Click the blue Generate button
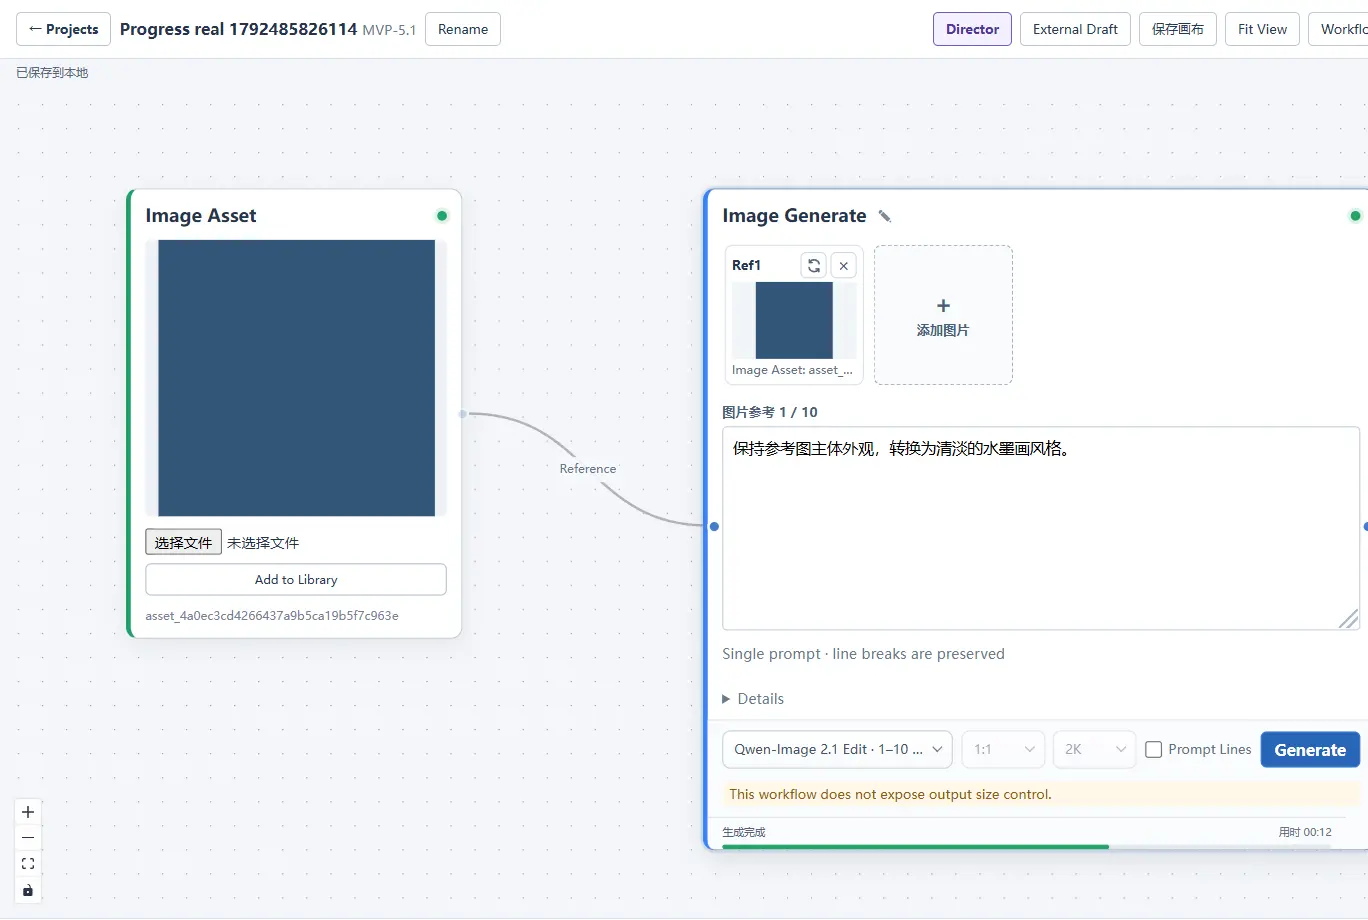This screenshot has width=1368, height=920. coord(1310,750)
